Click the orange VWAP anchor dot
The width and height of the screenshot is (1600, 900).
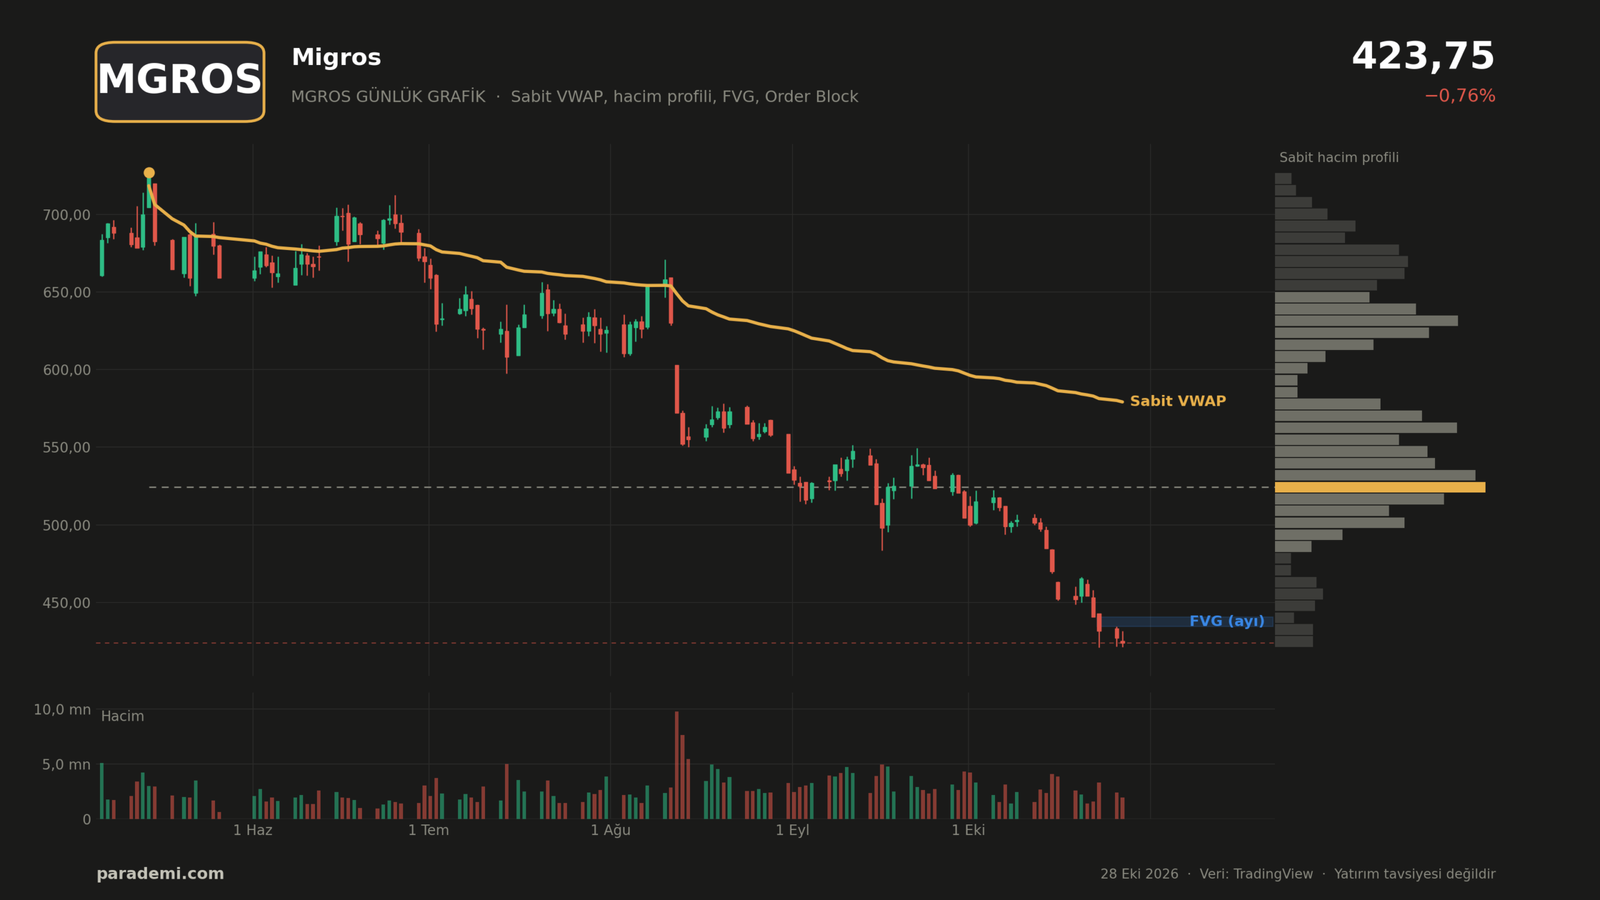149,173
